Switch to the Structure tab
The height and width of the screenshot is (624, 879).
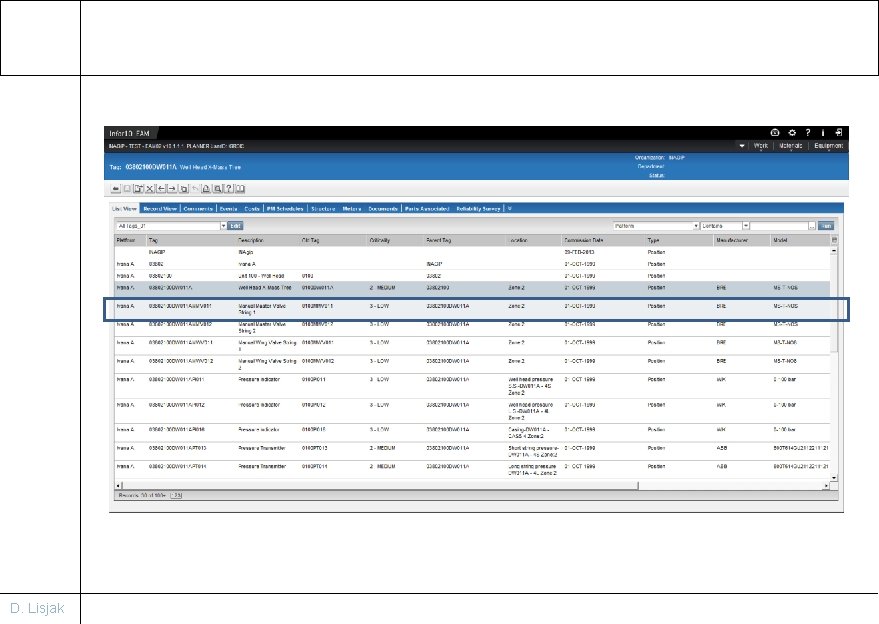[x=323, y=209]
